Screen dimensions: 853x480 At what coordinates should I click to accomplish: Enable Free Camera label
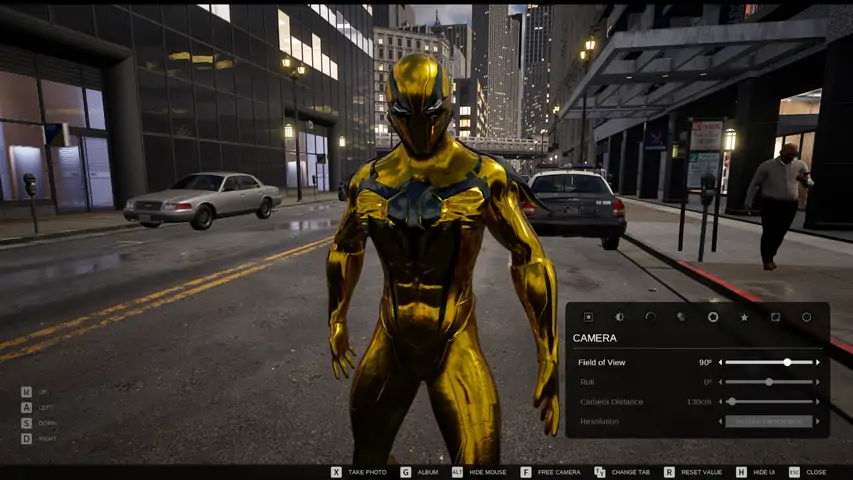tap(559, 472)
